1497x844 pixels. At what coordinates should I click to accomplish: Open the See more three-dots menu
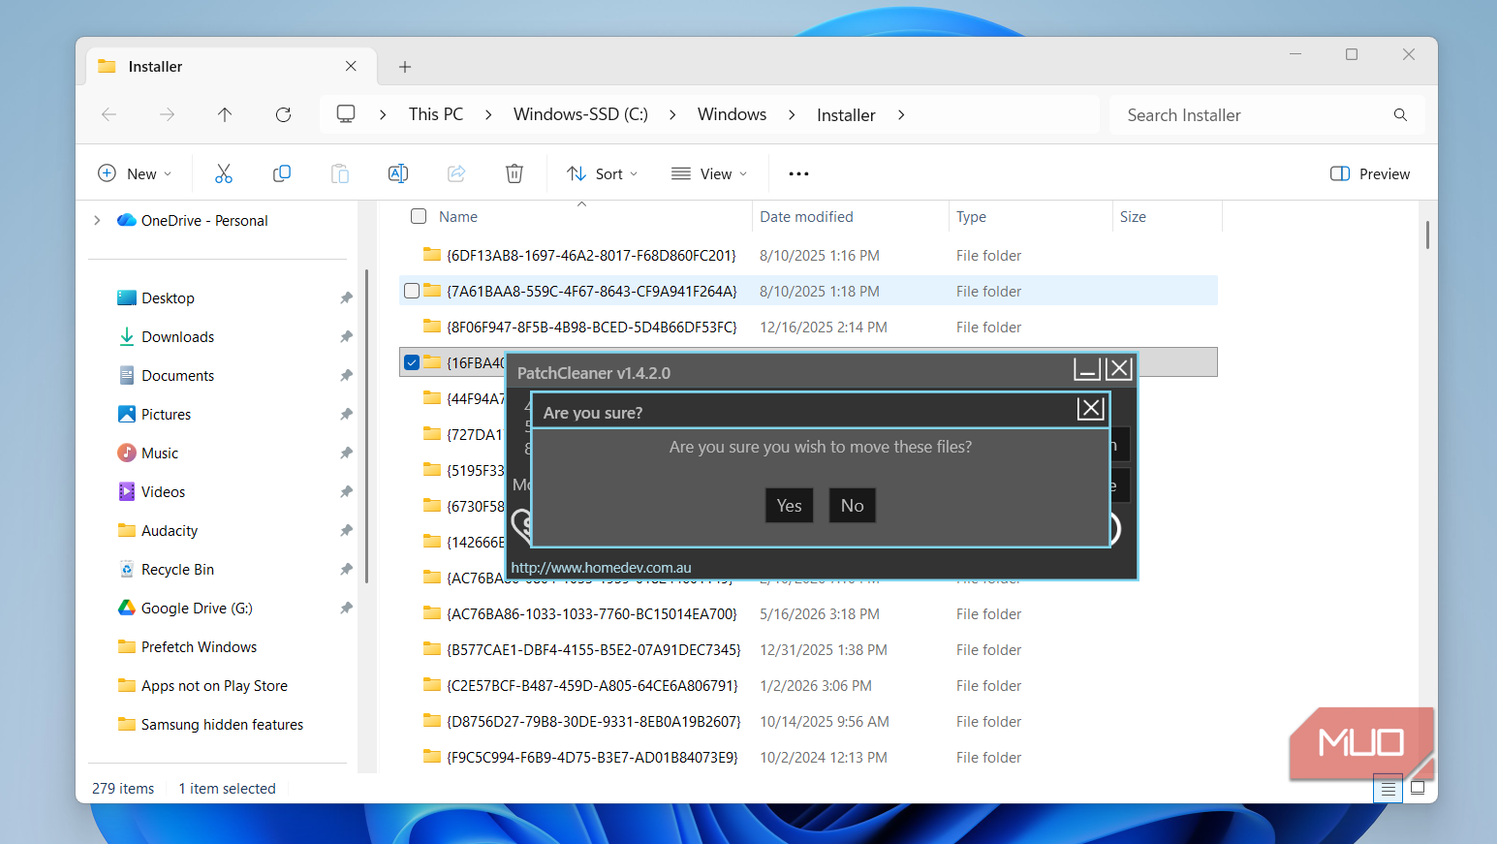point(798,174)
